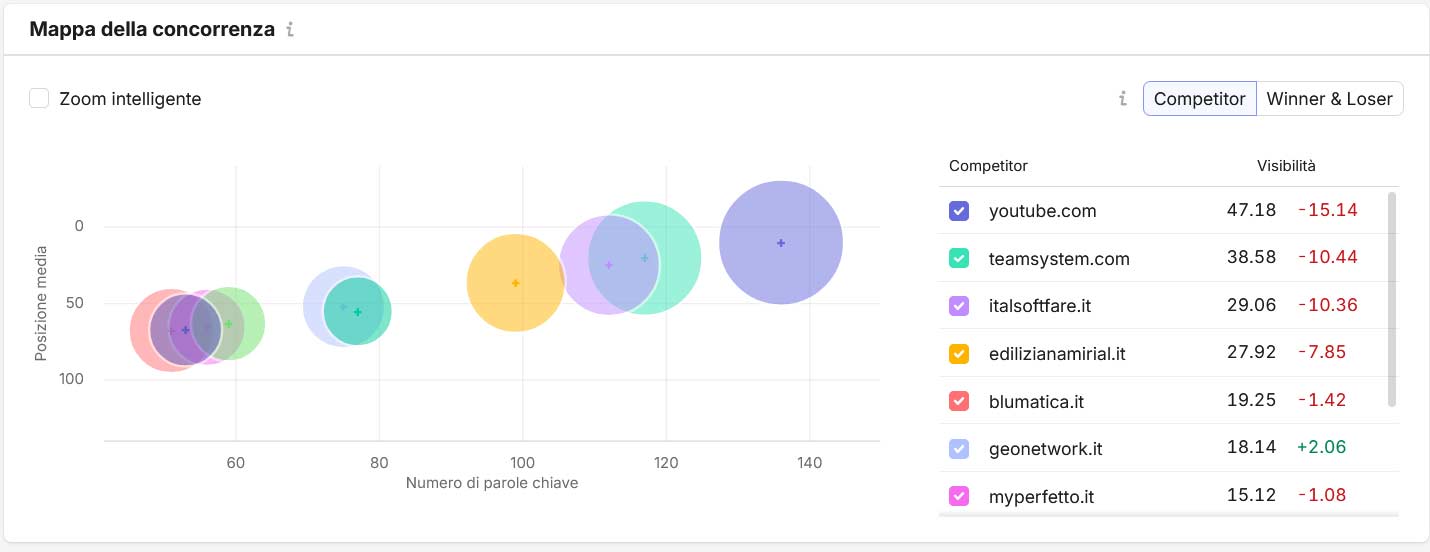1430x552 pixels.
Task: Click the teal teamsystem.com bubble's cross marker
Action: (x=645, y=258)
